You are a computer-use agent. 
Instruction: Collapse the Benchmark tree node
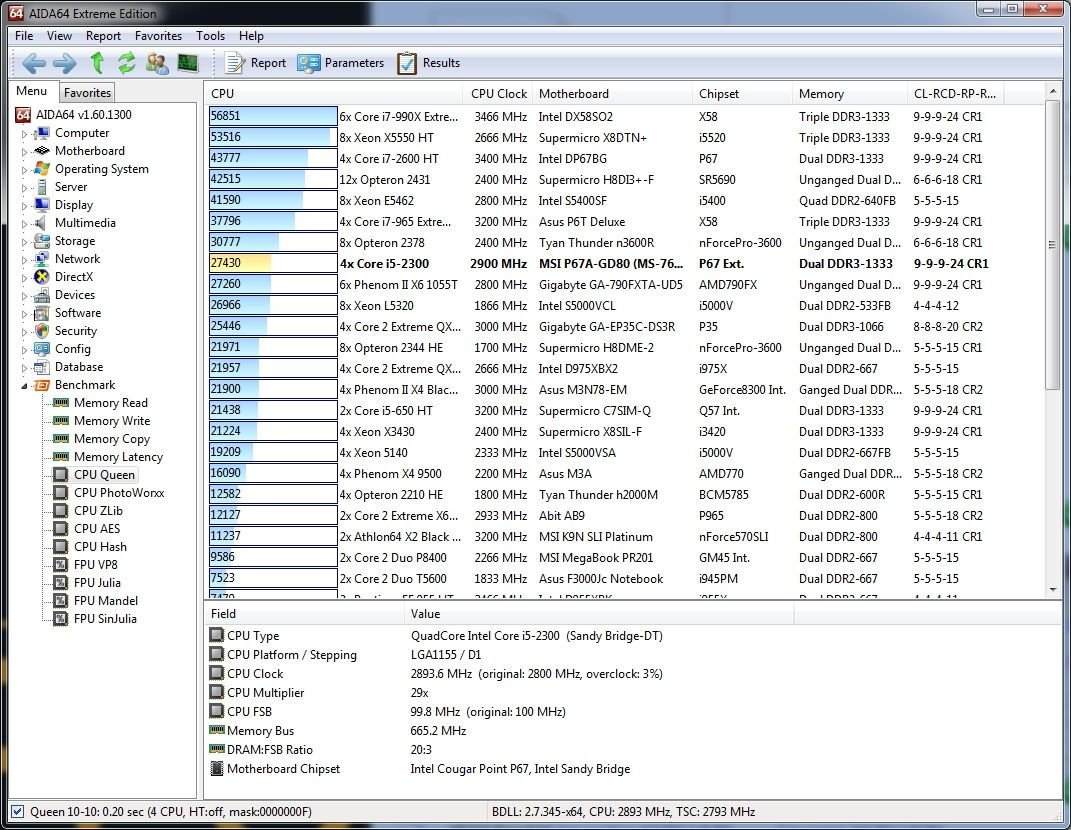(25, 386)
